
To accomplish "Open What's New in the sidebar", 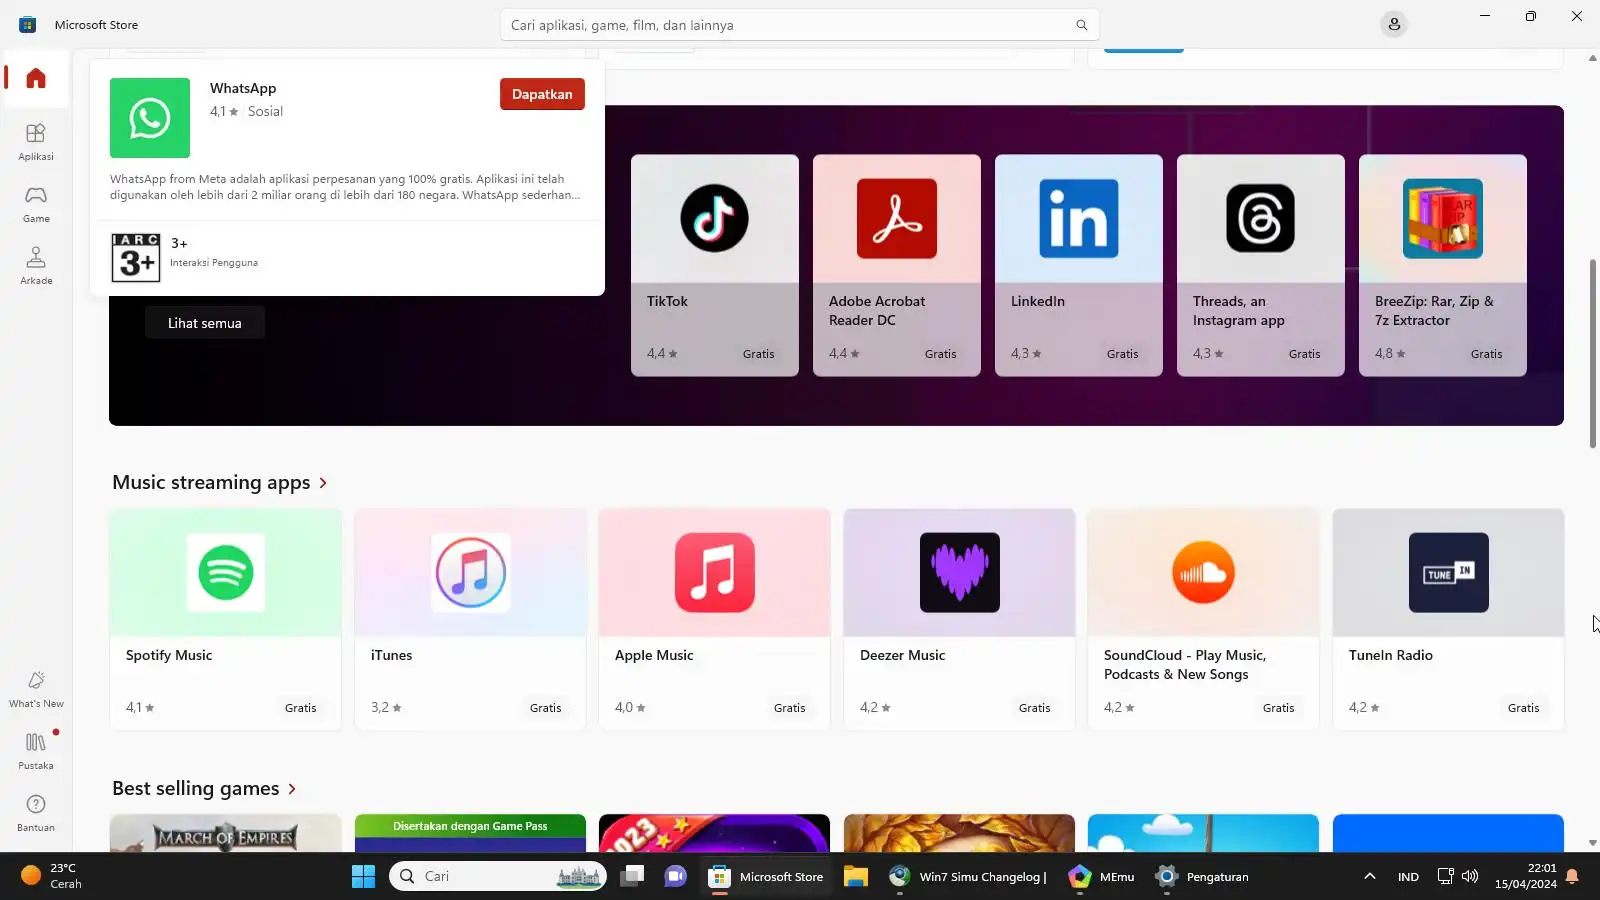I will (x=36, y=689).
